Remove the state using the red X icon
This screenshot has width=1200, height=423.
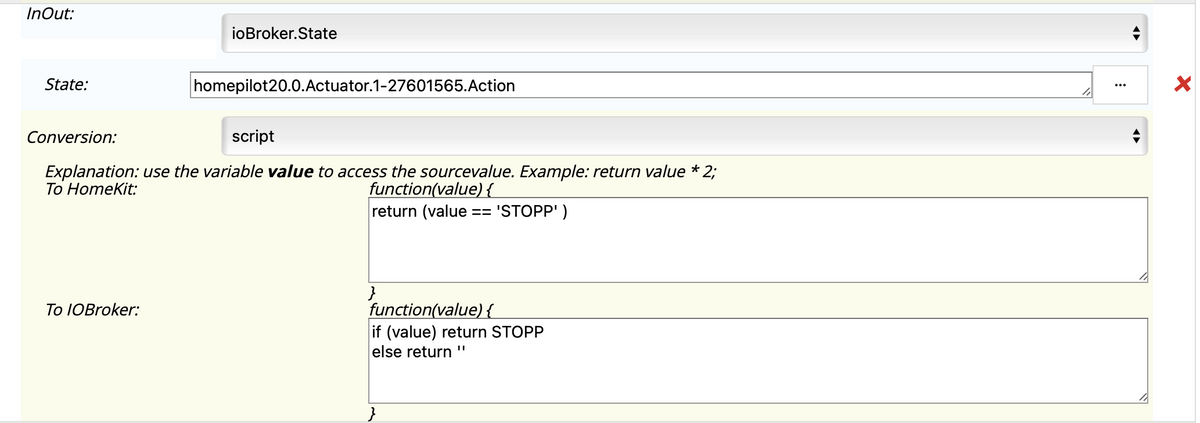1182,86
